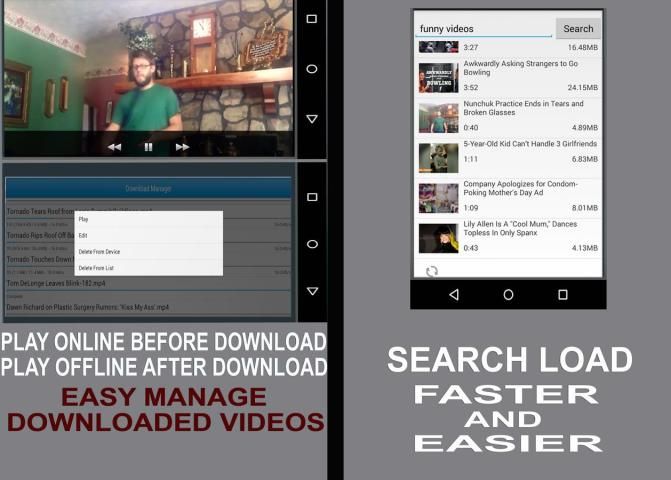The height and width of the screenshot is (480, 671).
Task: Pause the playing video
Action: click(148, 147)
